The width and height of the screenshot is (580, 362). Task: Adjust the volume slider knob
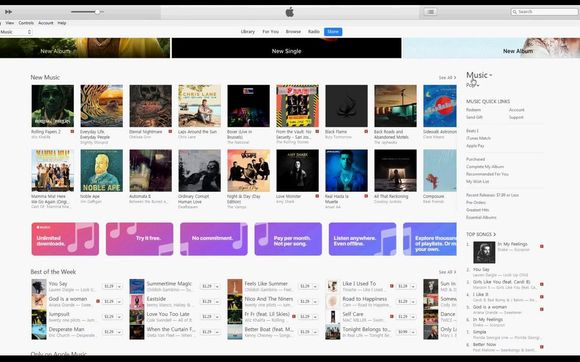click(97, 12)
